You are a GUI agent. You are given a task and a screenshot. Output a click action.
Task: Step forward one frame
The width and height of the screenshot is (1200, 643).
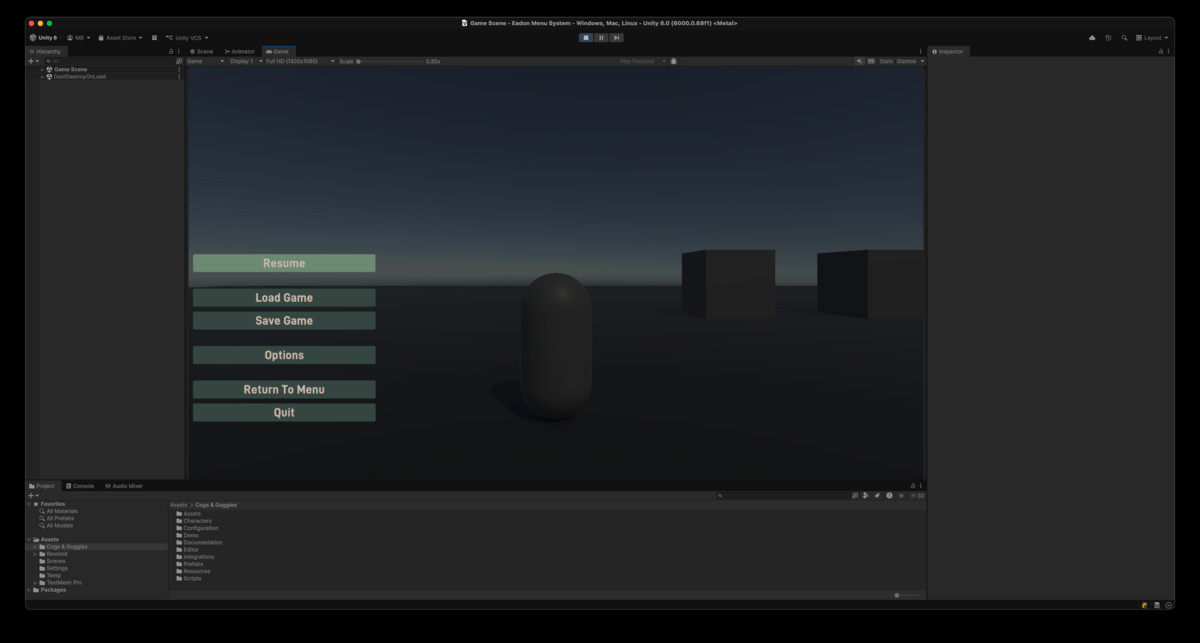[x=617, y=37]
